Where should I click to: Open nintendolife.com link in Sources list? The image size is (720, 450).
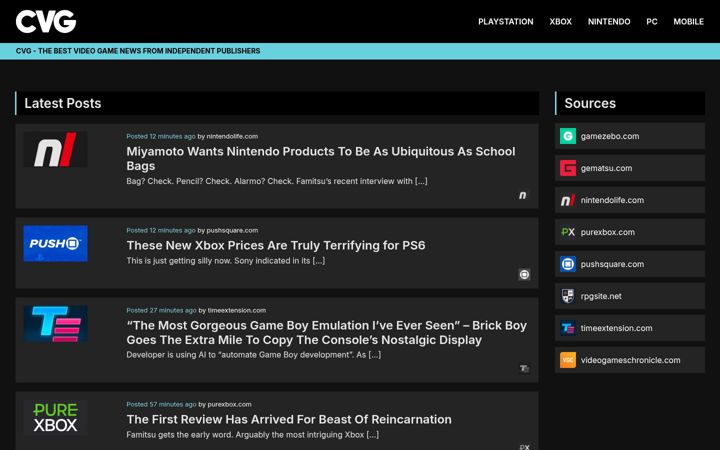tap(612, 200)
